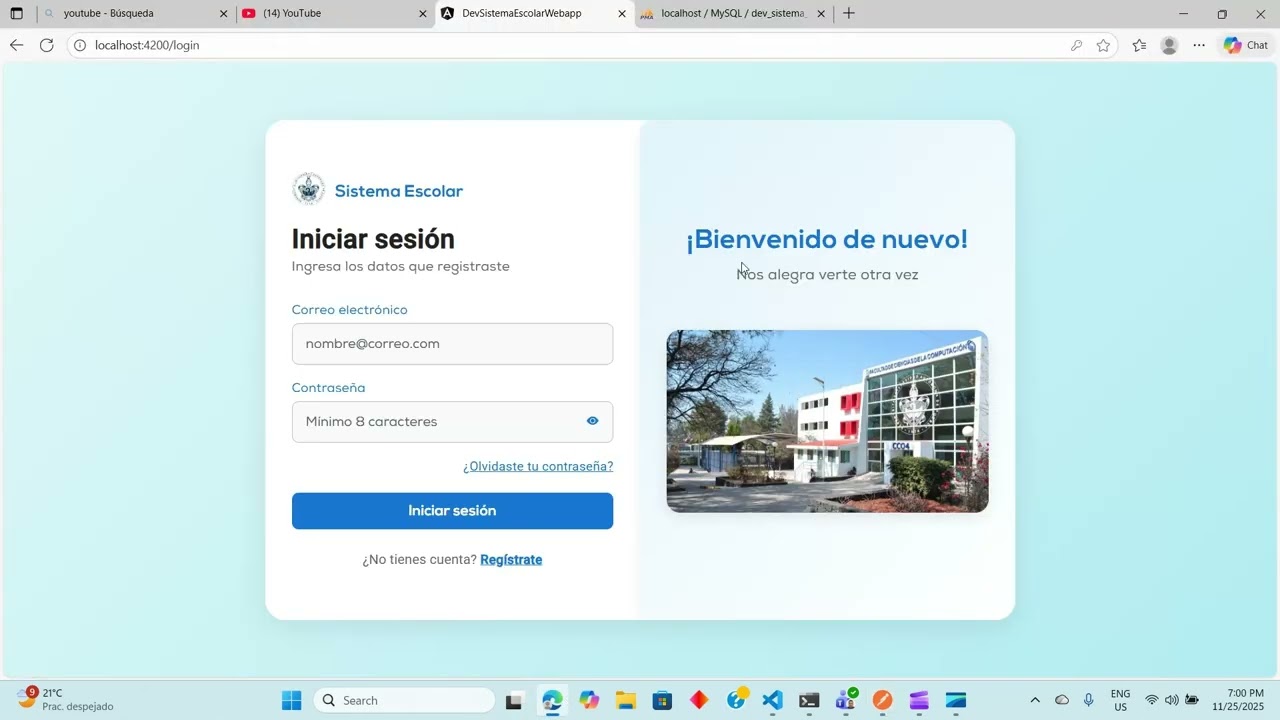Open Microsoft Store from the taskbar
1280x720 pixels.
click(662, 700)
